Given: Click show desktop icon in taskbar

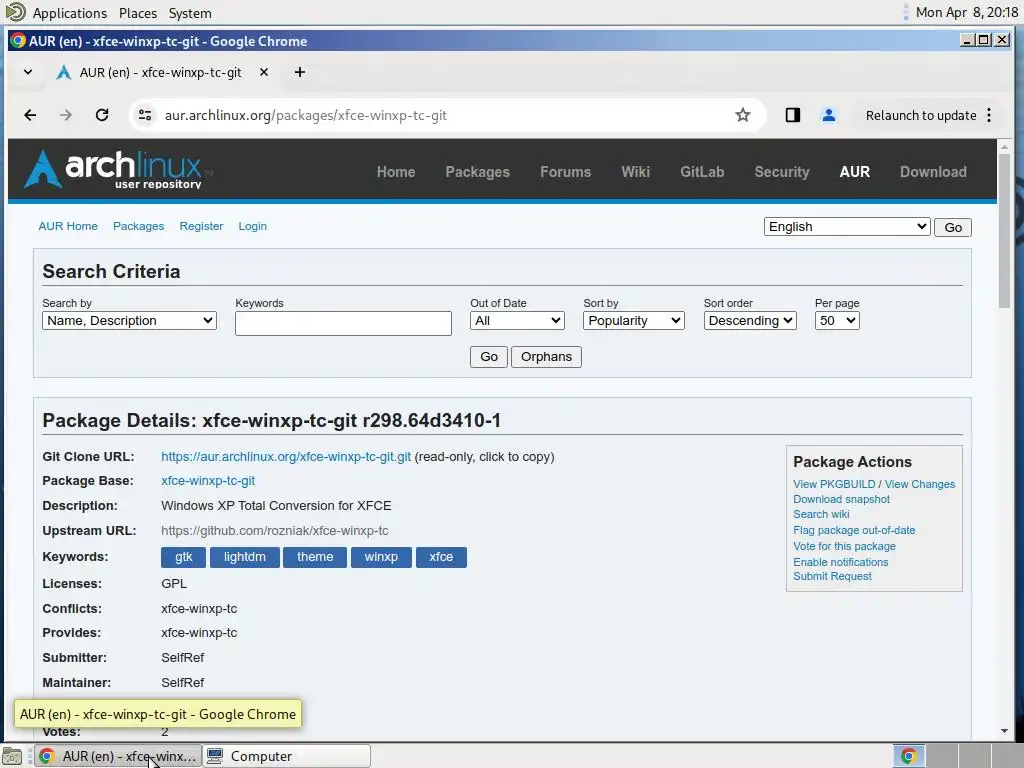Looking at the screenshot, I should (x=12, y=756).
